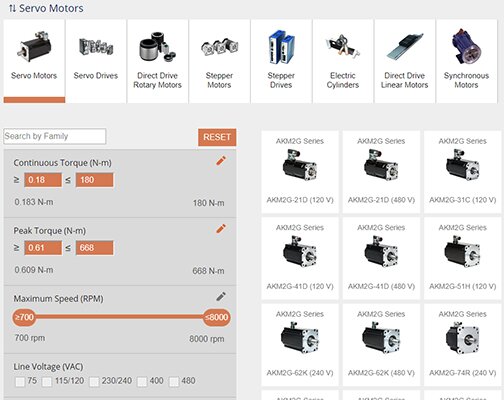Click Peak Torque minimum value 0.61
This screenshot has width=504, height=400.
[x=43, y=248]
